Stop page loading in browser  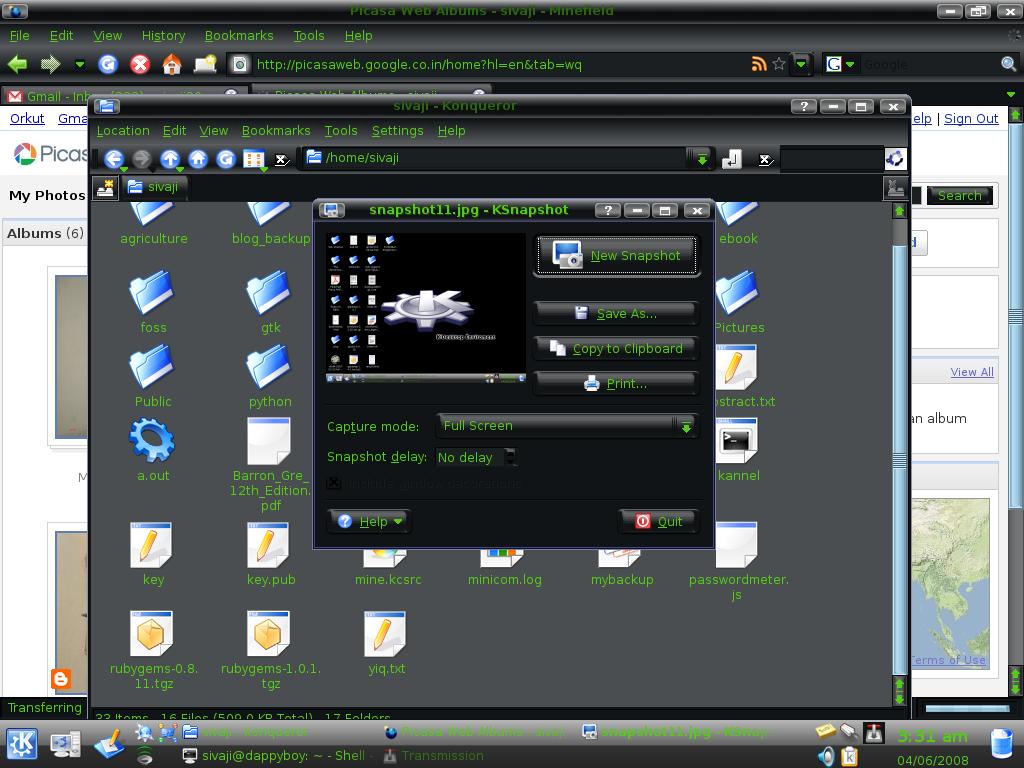[140, 64]
